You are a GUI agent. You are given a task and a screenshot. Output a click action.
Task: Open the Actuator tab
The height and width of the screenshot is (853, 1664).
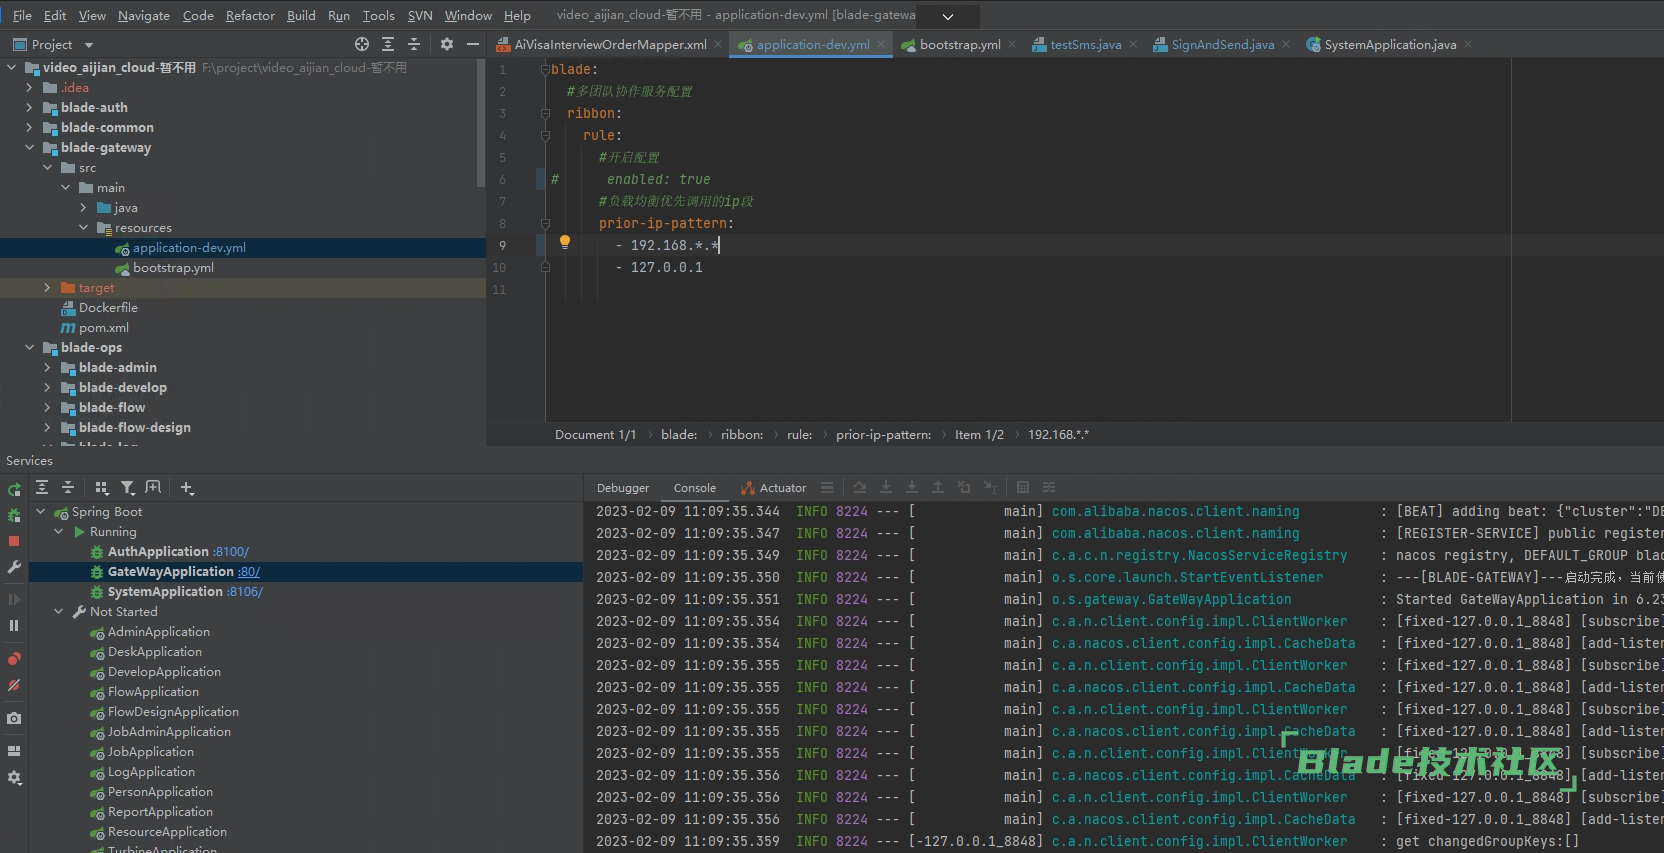coord(774,488)
